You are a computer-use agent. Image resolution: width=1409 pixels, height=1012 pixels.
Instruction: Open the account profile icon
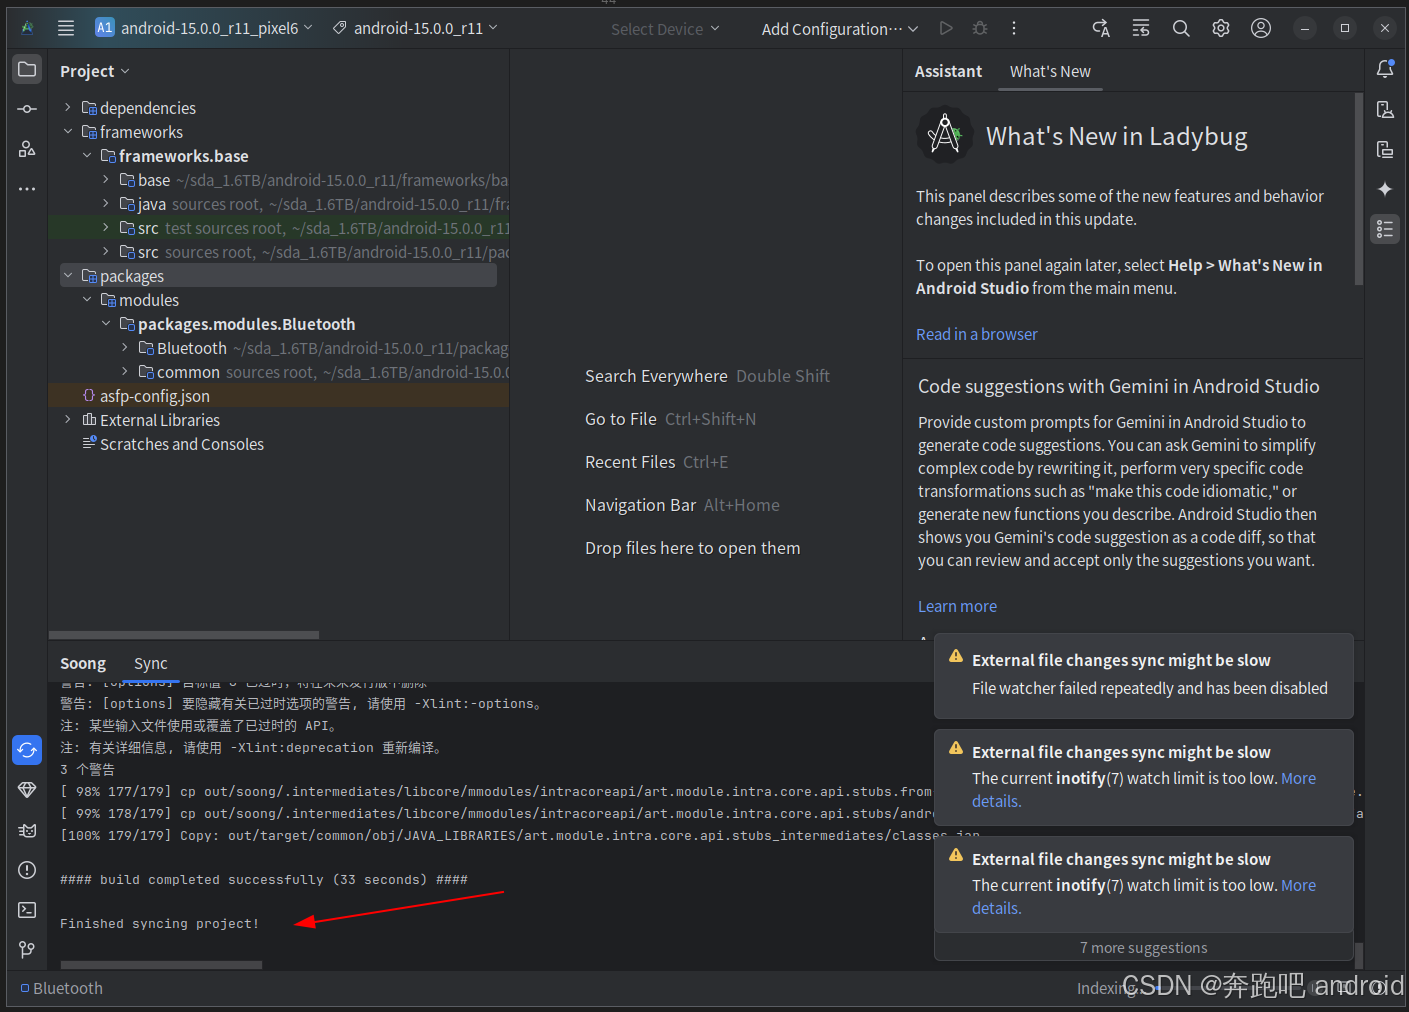click(1261, 28)
